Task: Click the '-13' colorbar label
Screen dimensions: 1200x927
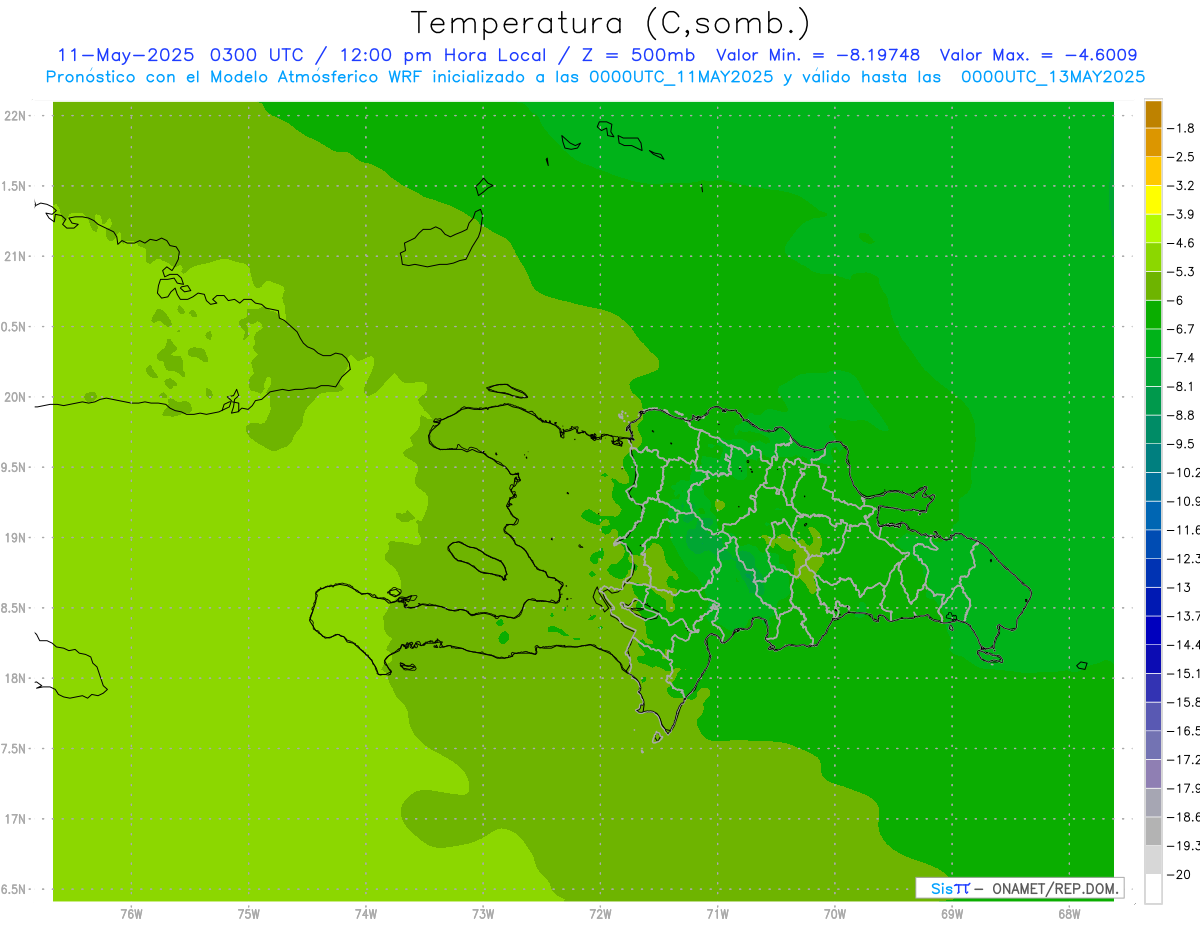Action: point(1177,587)
